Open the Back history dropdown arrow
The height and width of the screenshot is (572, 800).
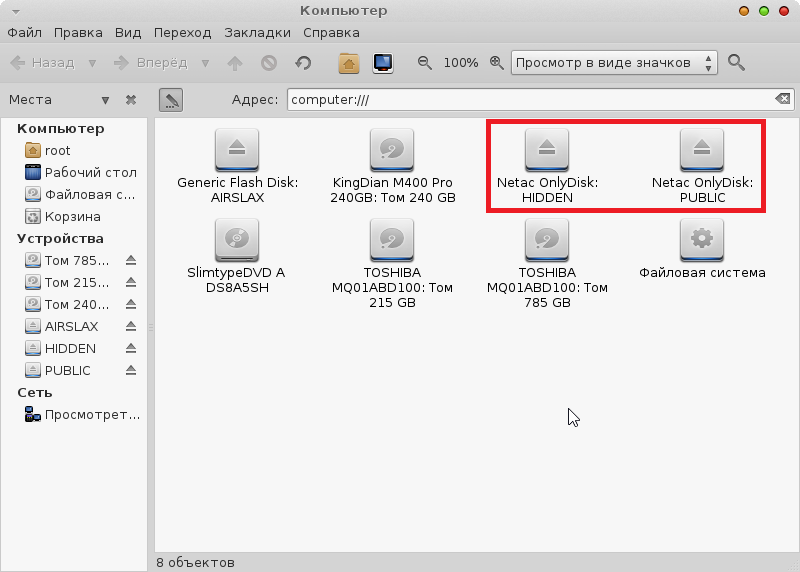[x=92, y=63]
